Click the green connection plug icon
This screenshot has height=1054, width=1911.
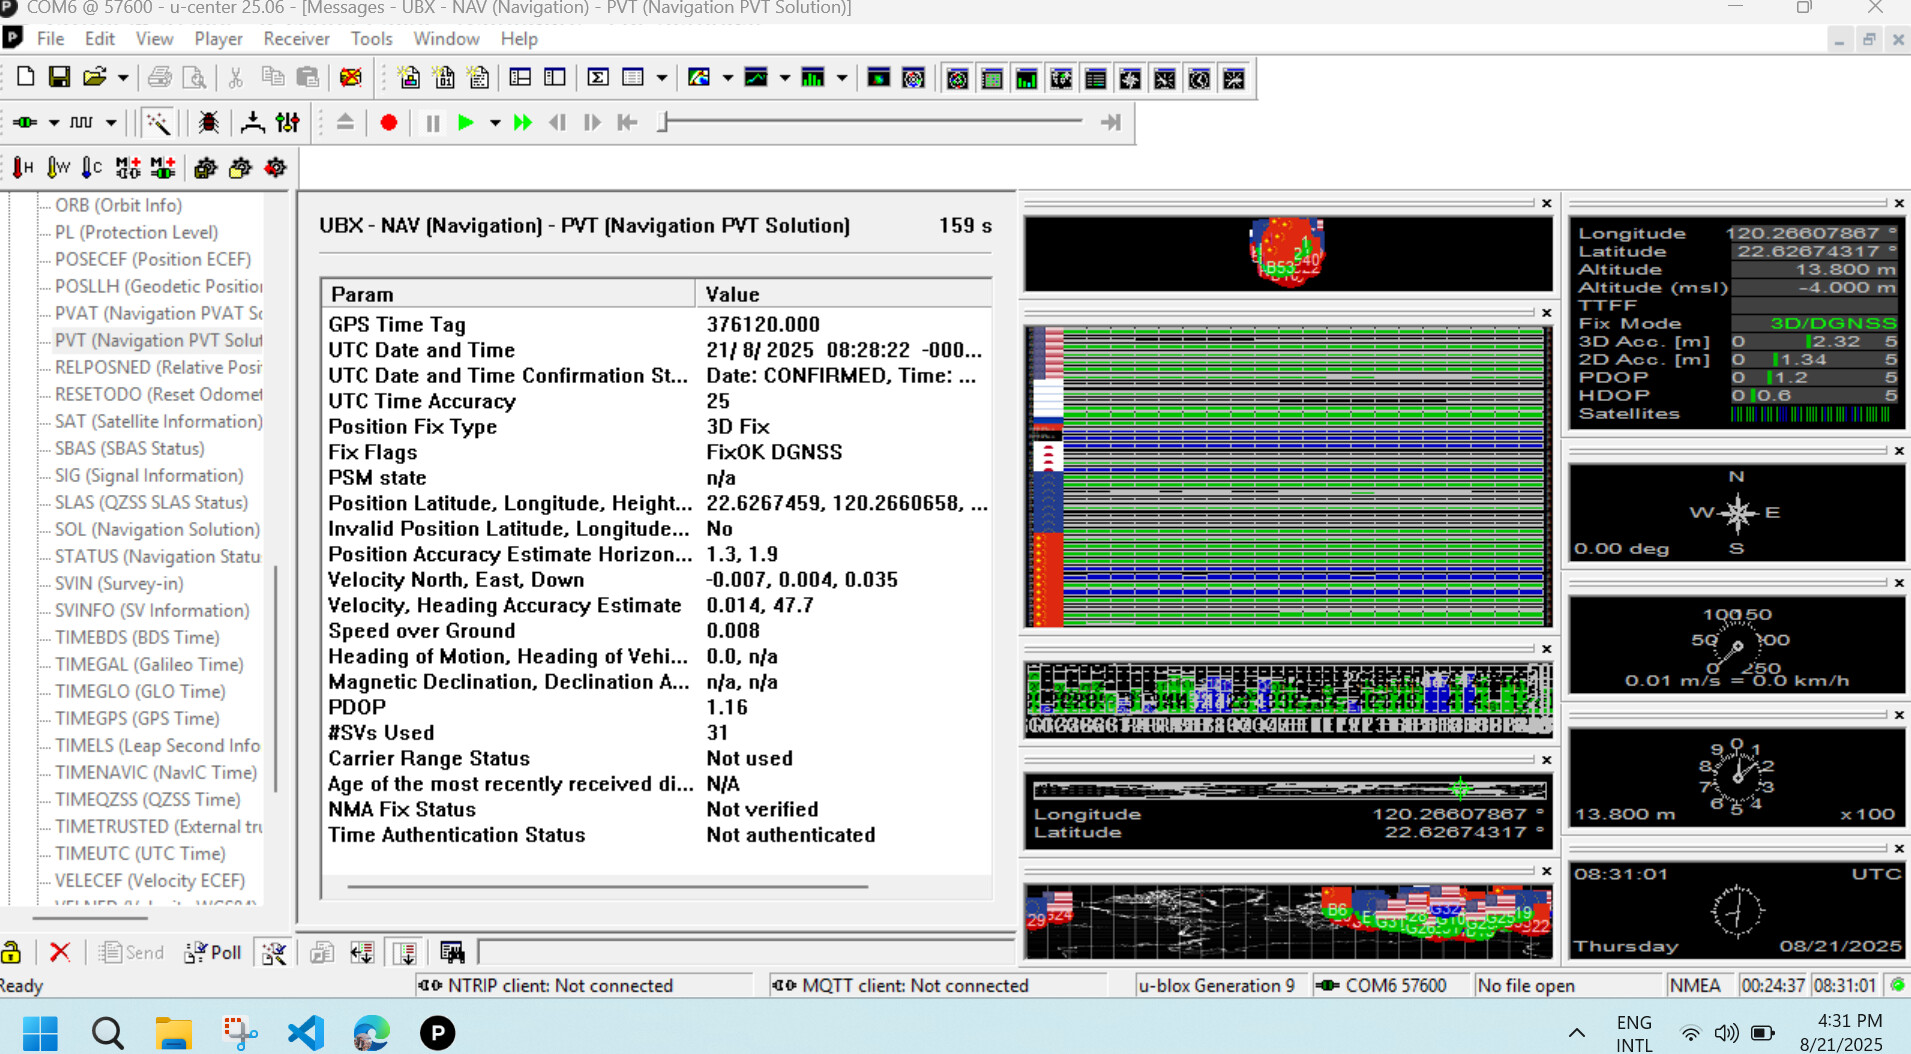pos(25,122)
